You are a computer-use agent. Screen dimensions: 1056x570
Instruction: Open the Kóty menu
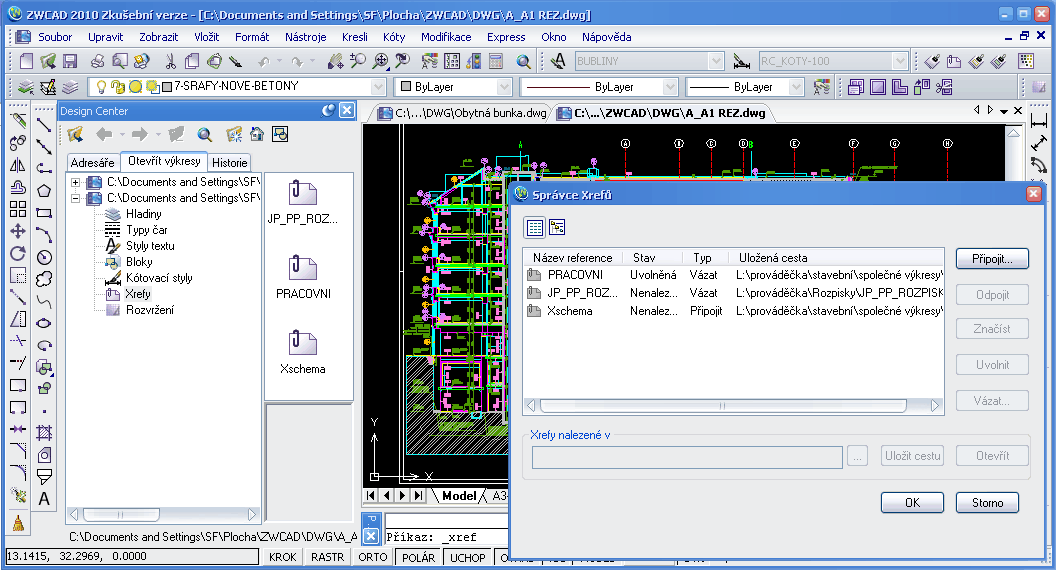pos(393,37)
